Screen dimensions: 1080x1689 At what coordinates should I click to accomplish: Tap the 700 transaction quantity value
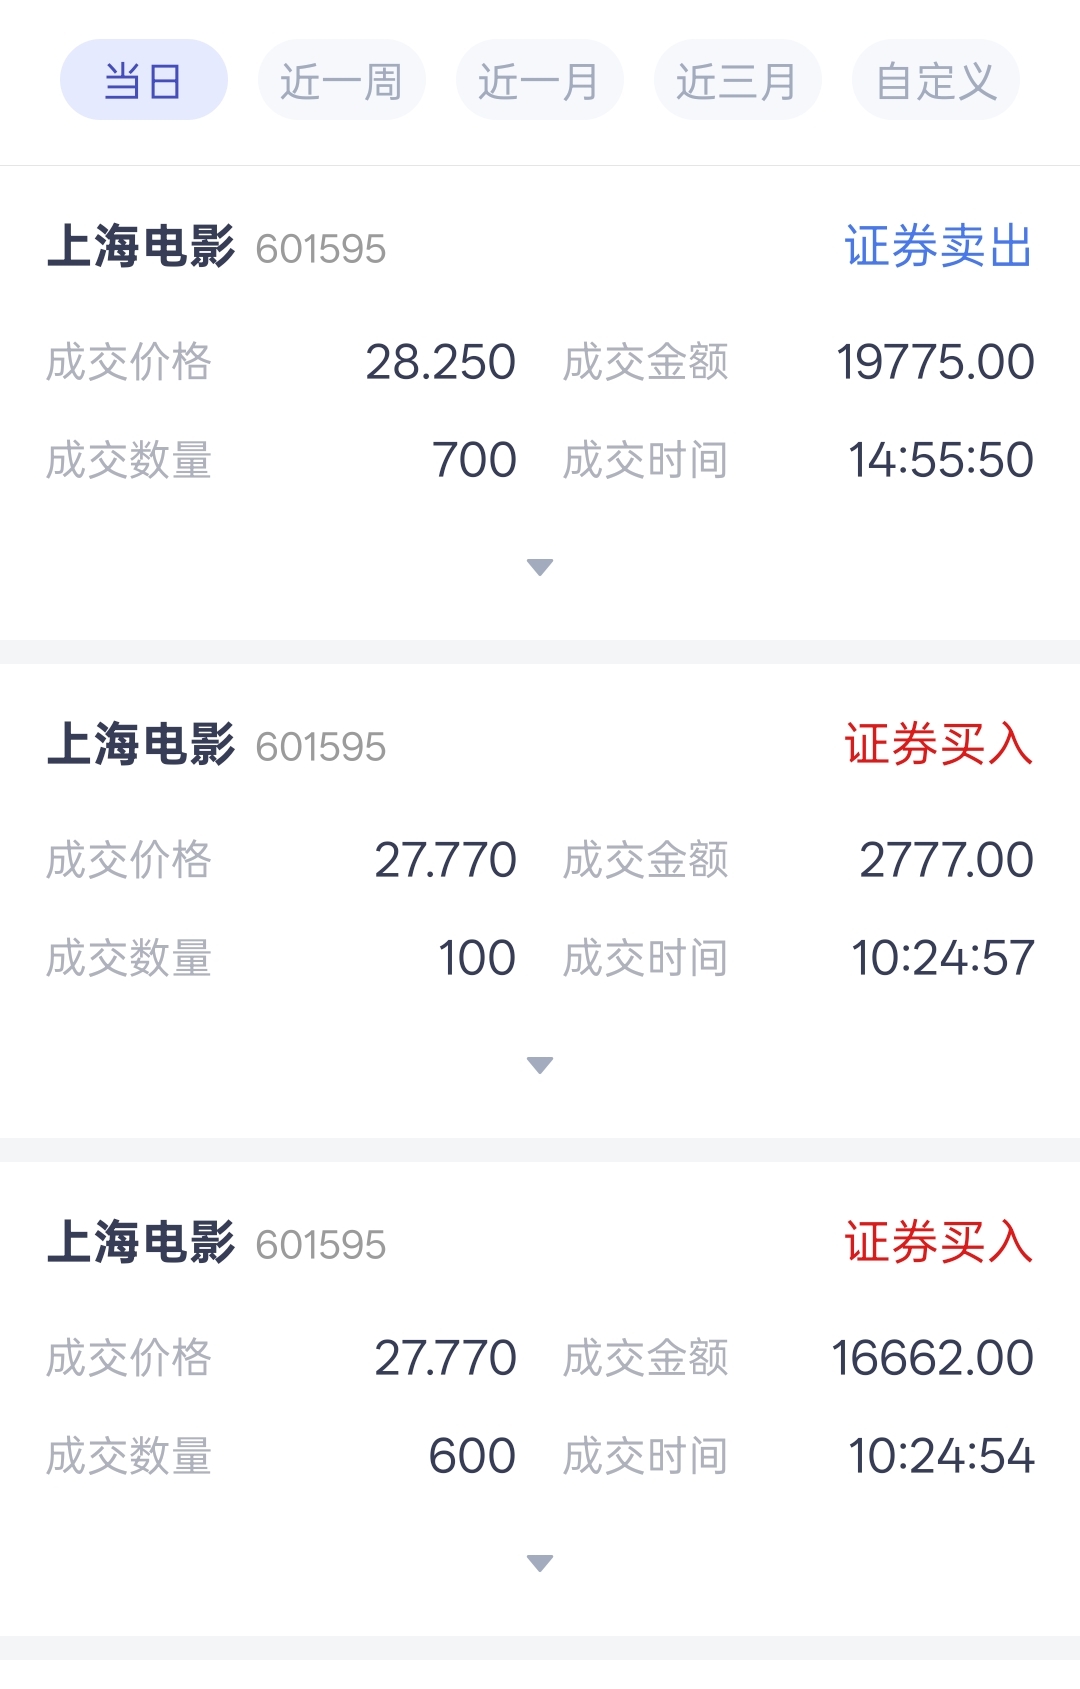tap(475, 460)
